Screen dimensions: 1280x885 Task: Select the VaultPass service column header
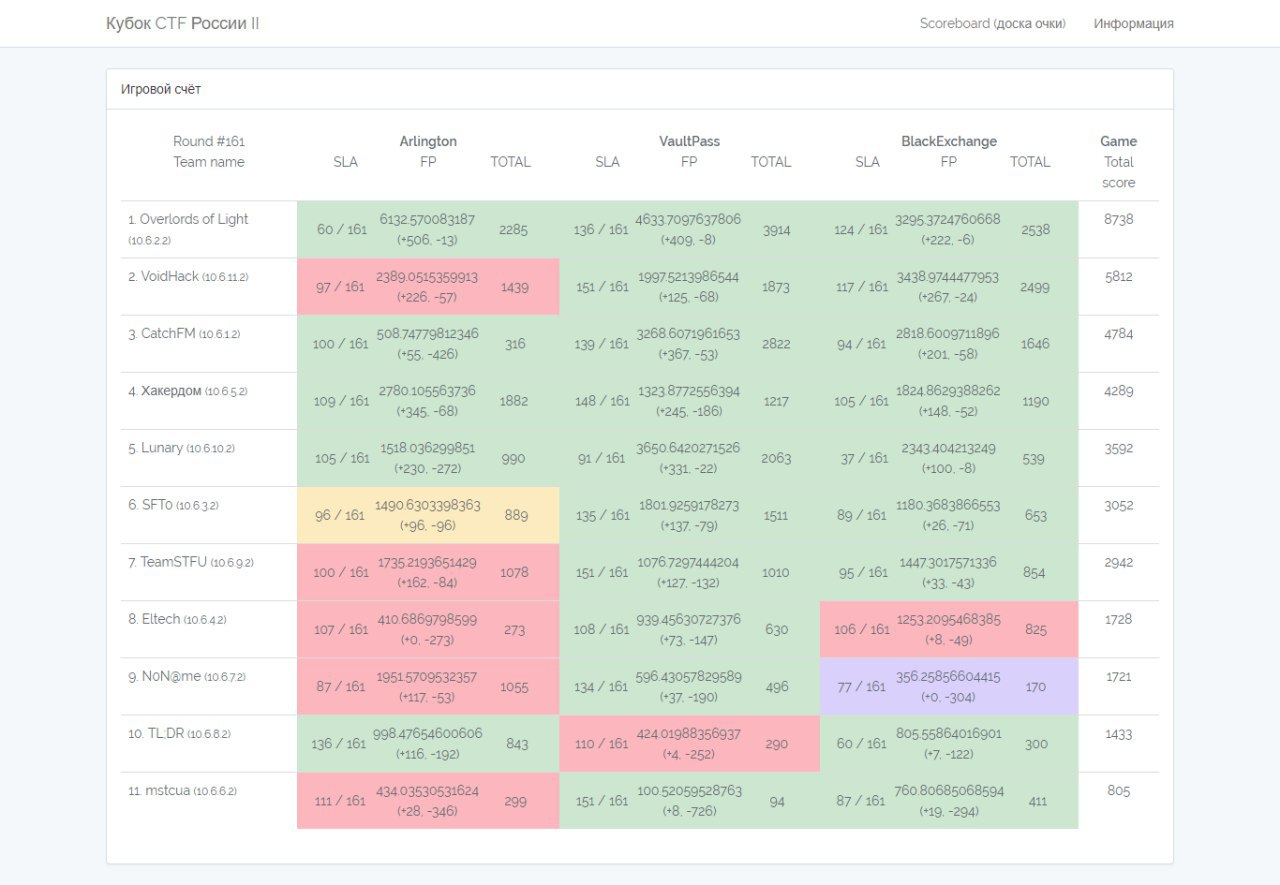coord(689,141)
